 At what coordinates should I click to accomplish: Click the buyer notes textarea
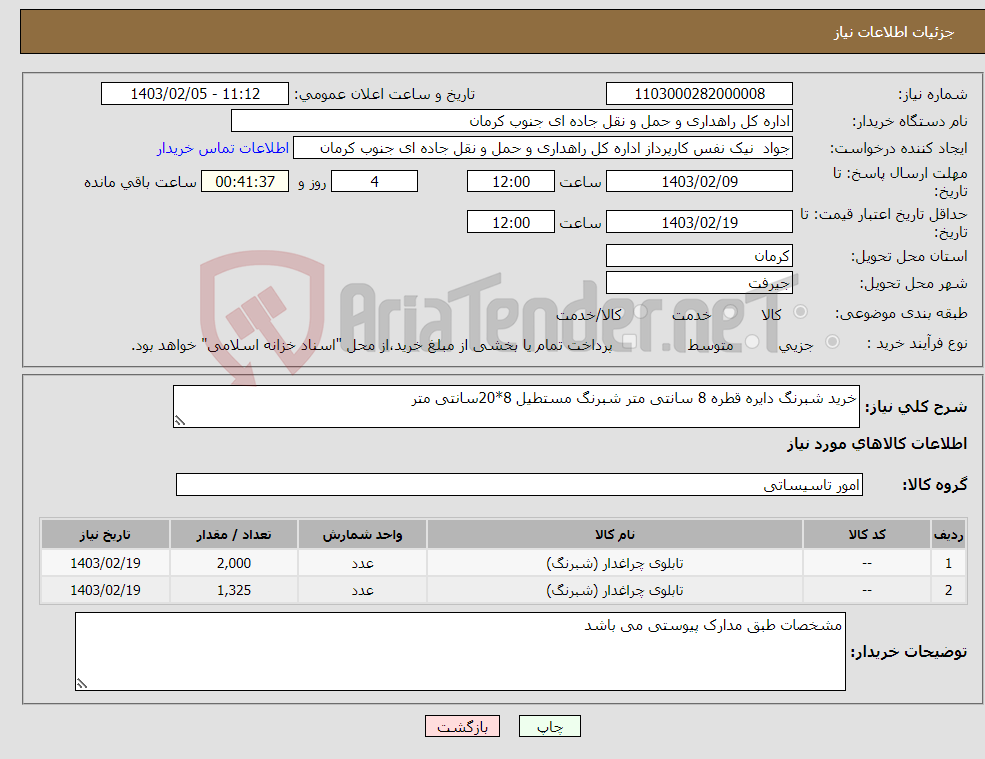coord(460,652)
